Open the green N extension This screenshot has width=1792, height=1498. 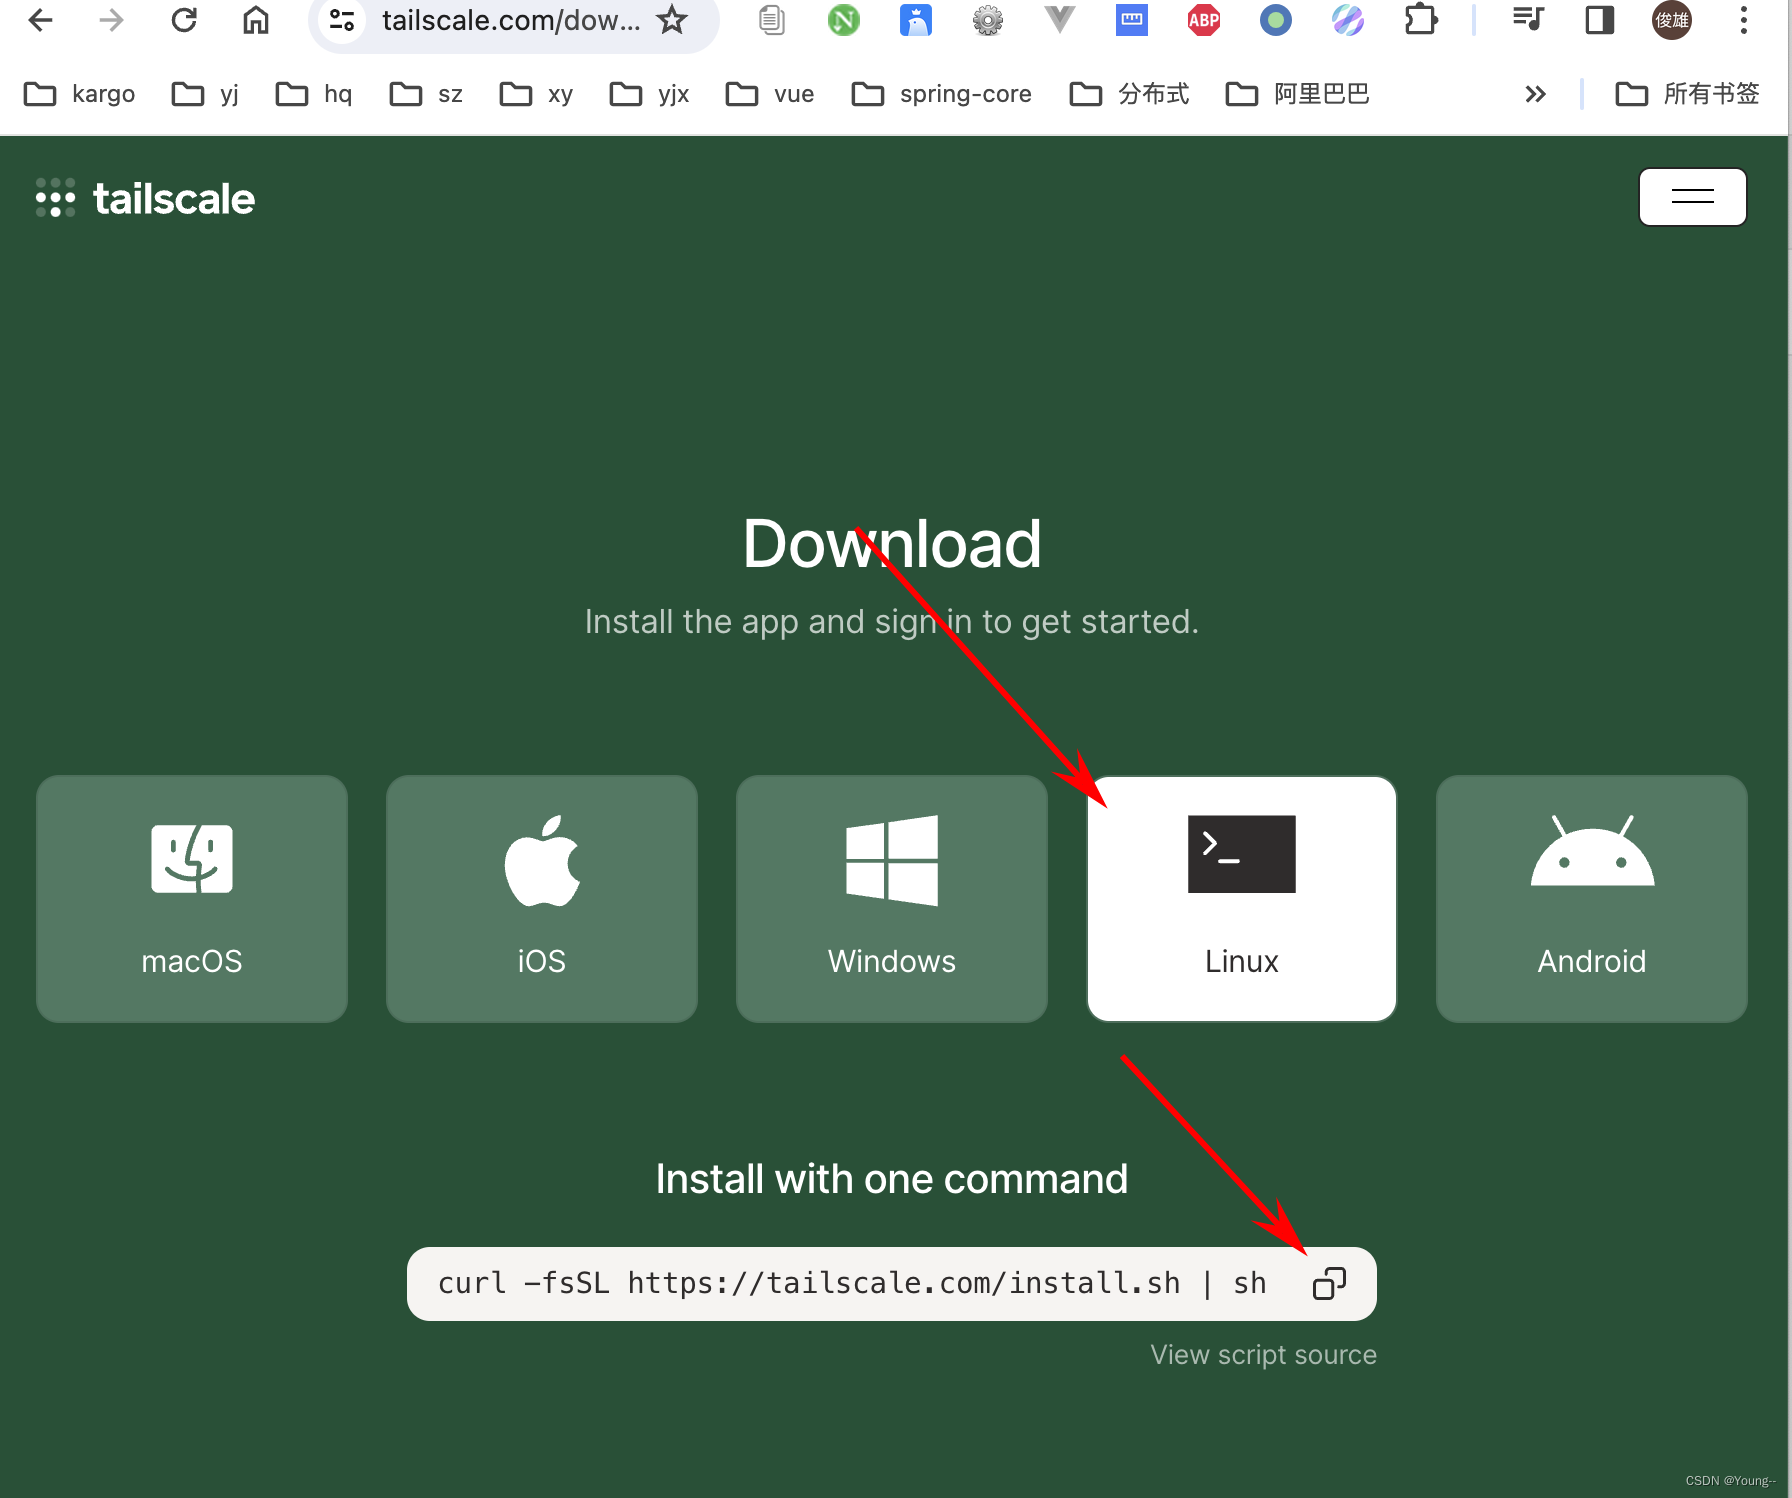(x=844, y=20)
